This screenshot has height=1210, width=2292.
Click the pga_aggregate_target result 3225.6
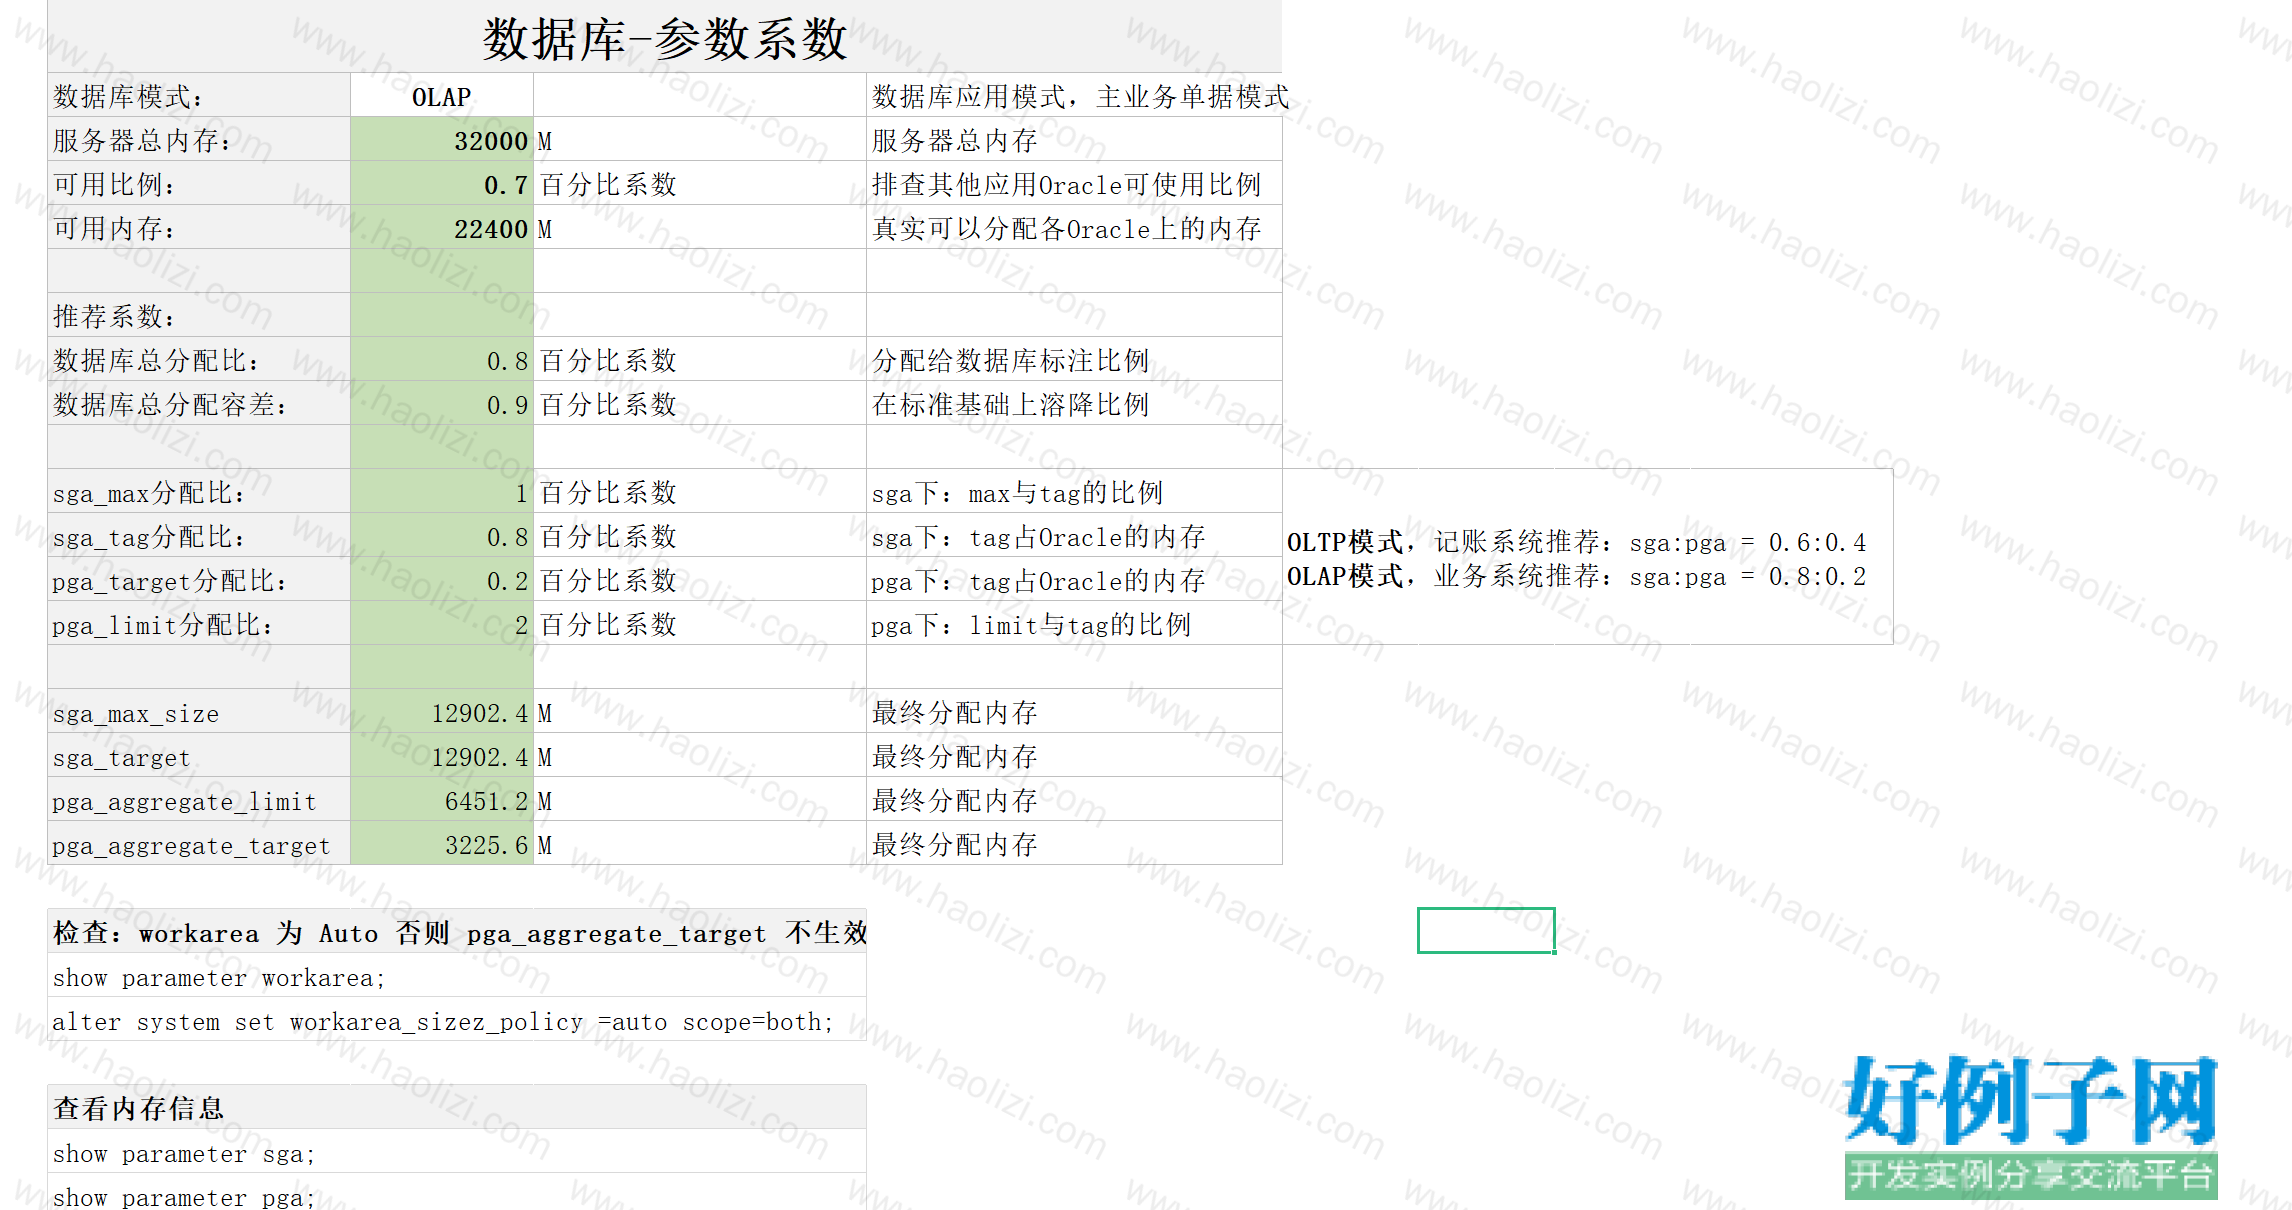(x=441, y=844)
